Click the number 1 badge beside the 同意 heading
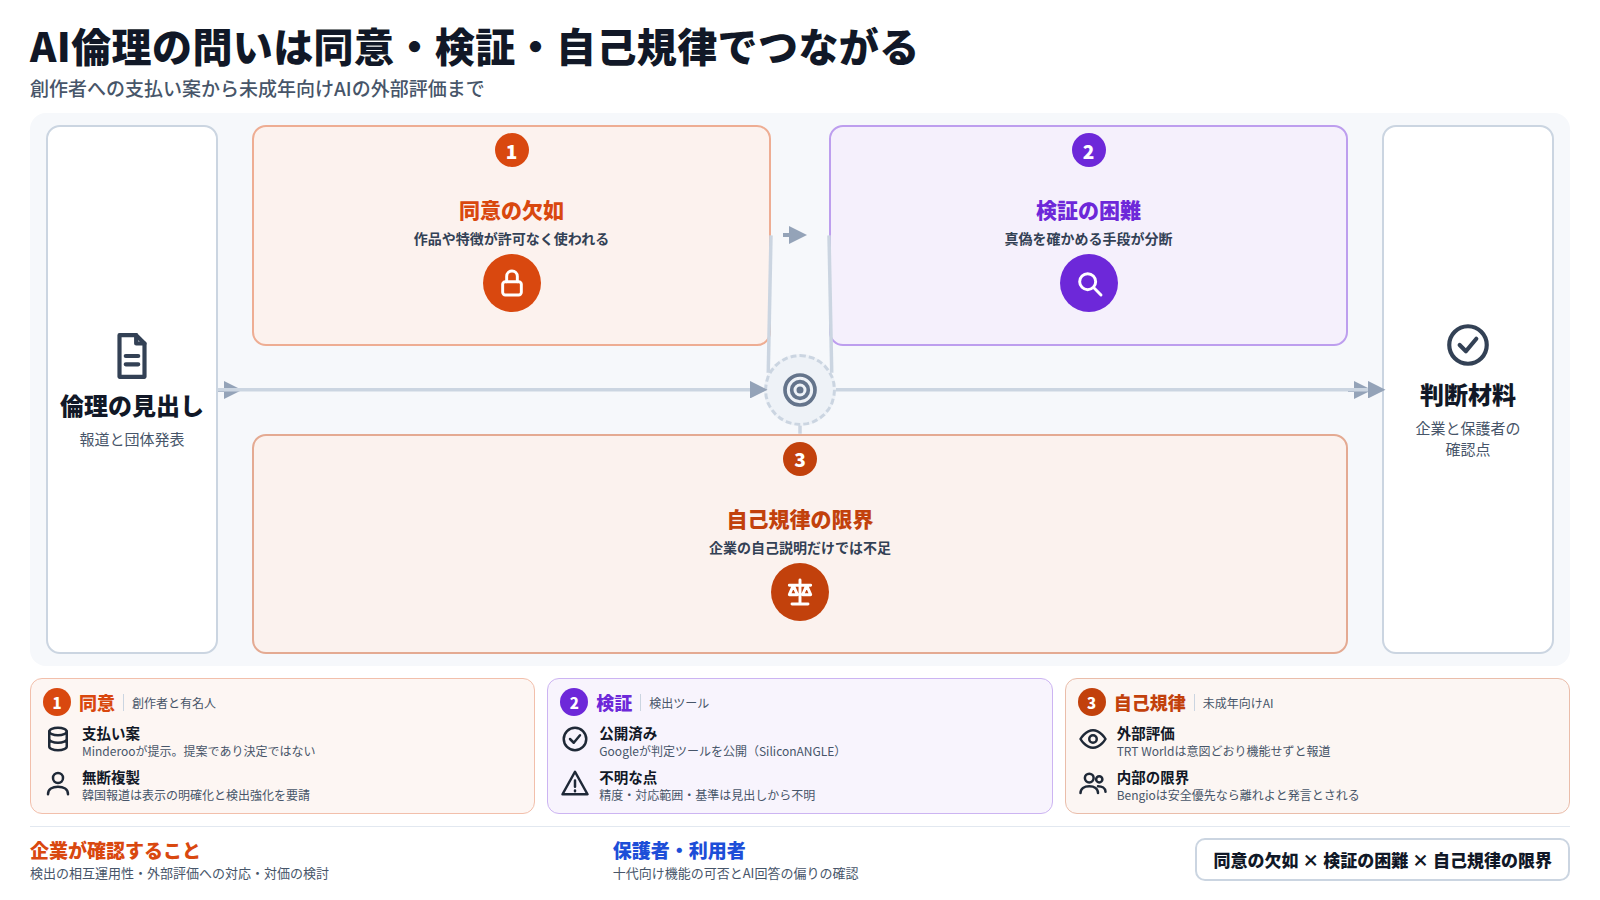Screen dimensions: 1600x900 pos(57,703)
